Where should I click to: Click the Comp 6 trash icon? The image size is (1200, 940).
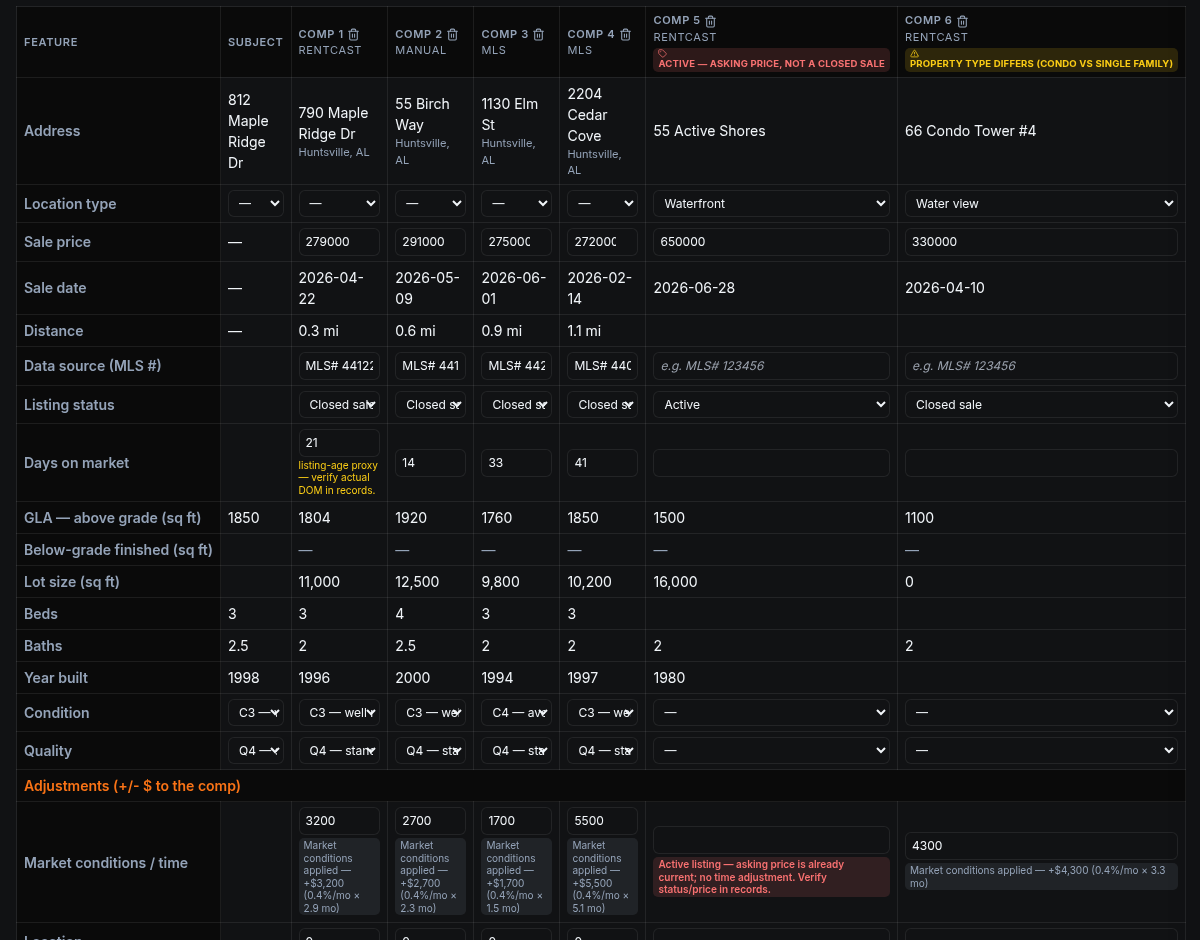coord(962,21)
